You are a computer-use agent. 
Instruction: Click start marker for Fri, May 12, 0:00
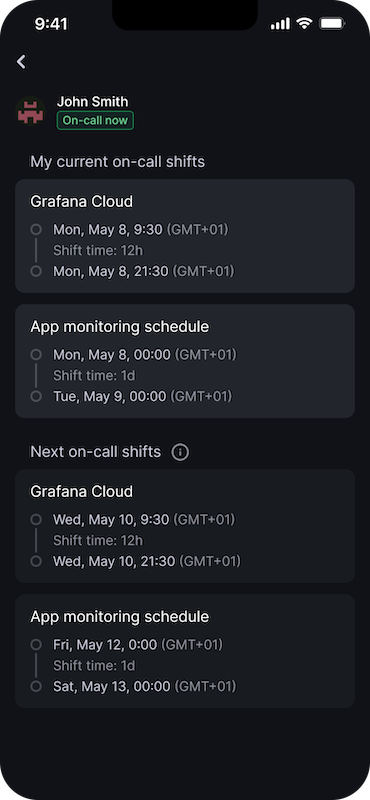(36, 644)
